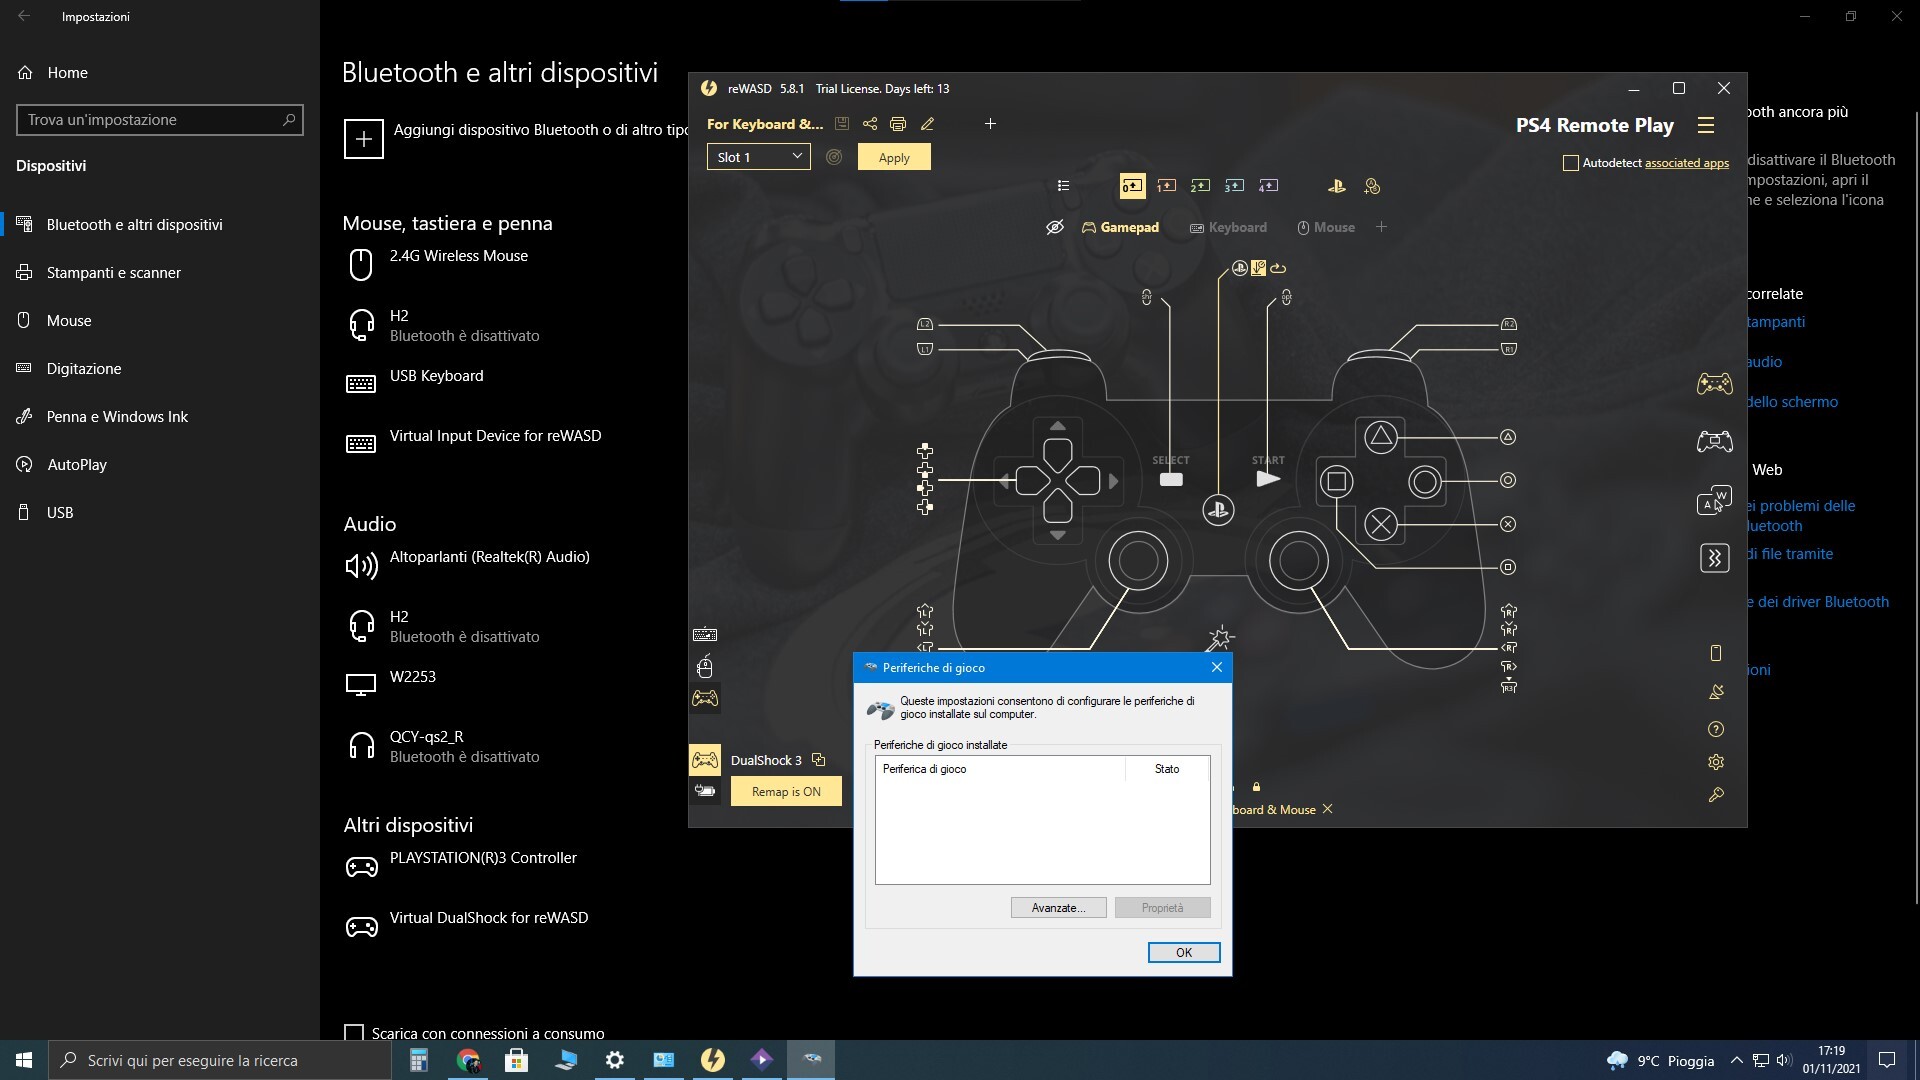Click the share config icon
1920x1080 pixels.
click(870, 124)
